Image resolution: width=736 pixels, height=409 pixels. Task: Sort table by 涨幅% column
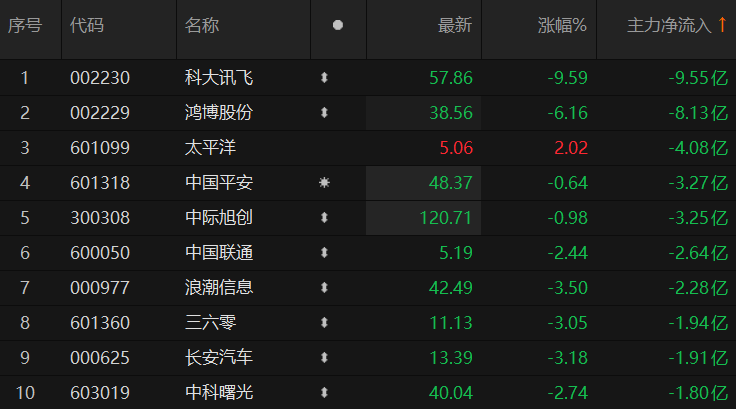click(x=561, y=26)
